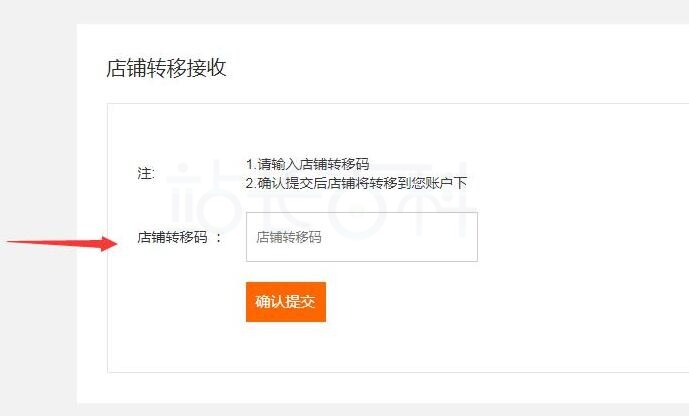This screenshot has height=416, width=689.
Task: Select the 店铺转移接收 page heading
Action: coord(166,68)
